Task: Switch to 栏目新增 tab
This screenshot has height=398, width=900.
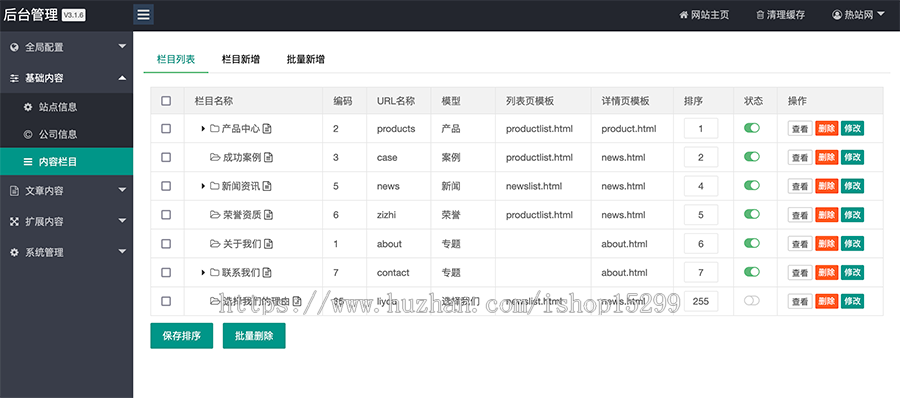Action: click(240, 59)
